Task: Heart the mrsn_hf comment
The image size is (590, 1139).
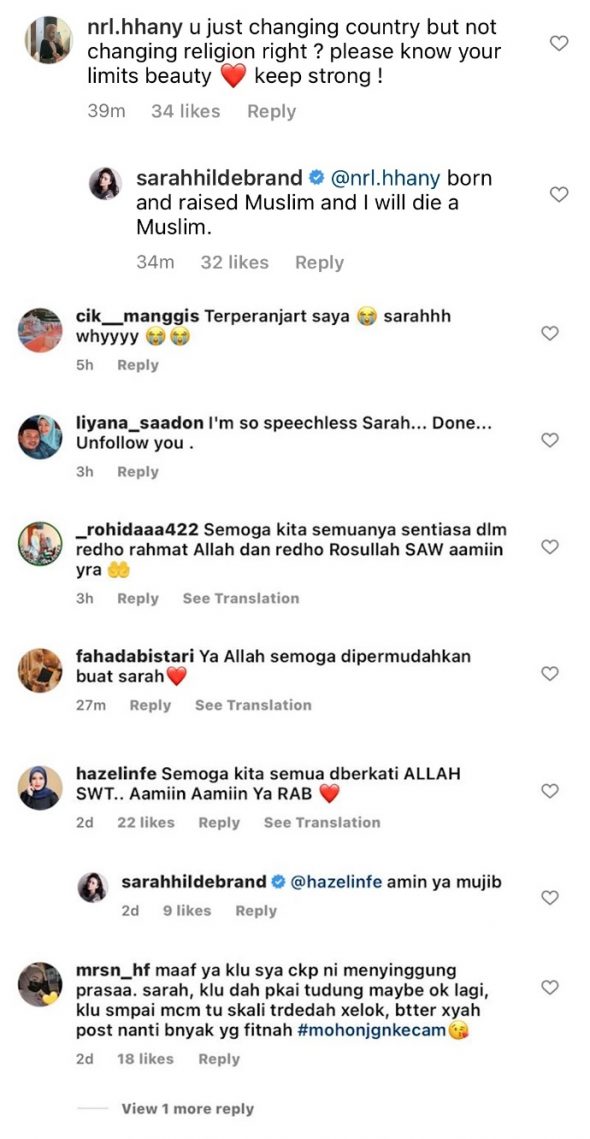Action: coord(551,987)
